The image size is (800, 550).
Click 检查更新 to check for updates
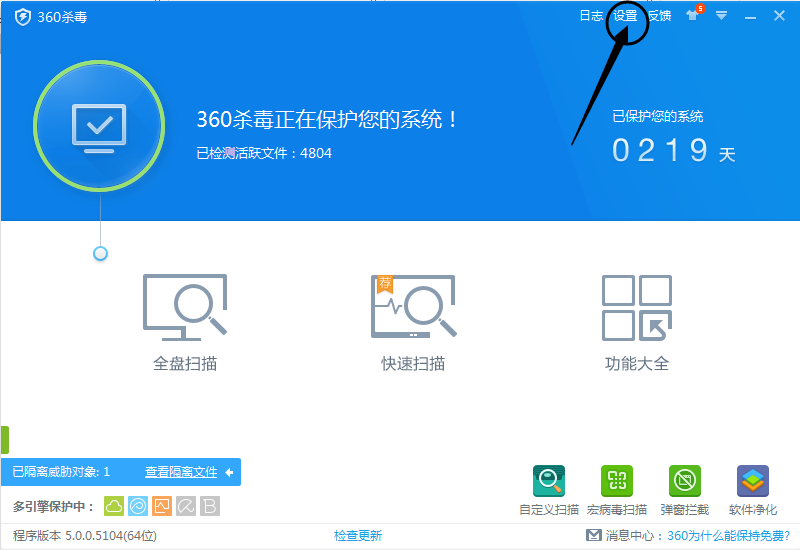click(x=358, y=536)
